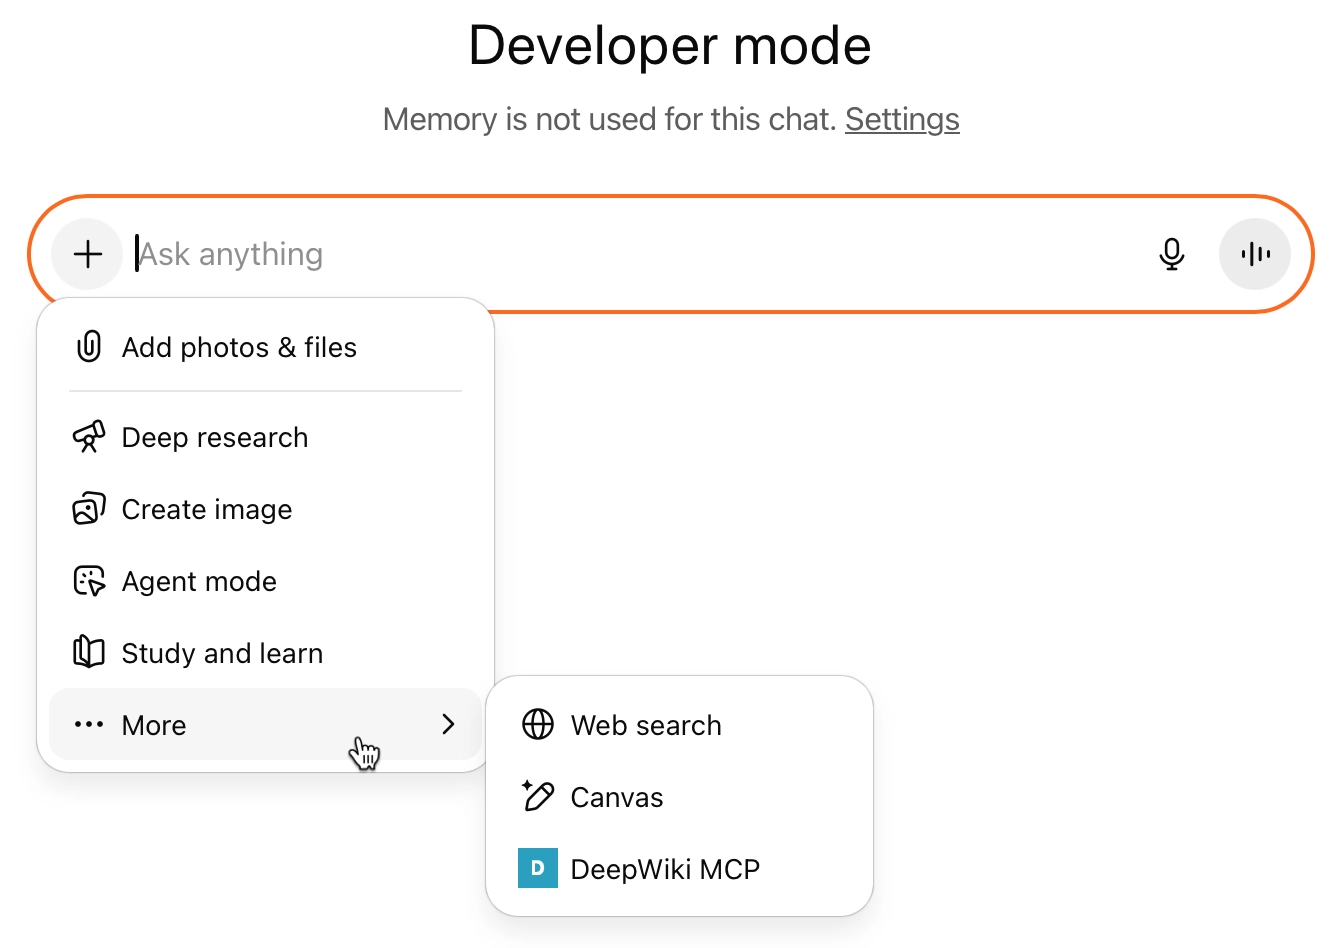Click the Deep research telescope icon
This screenshot has width=1334, height=948.
[89, 437]
